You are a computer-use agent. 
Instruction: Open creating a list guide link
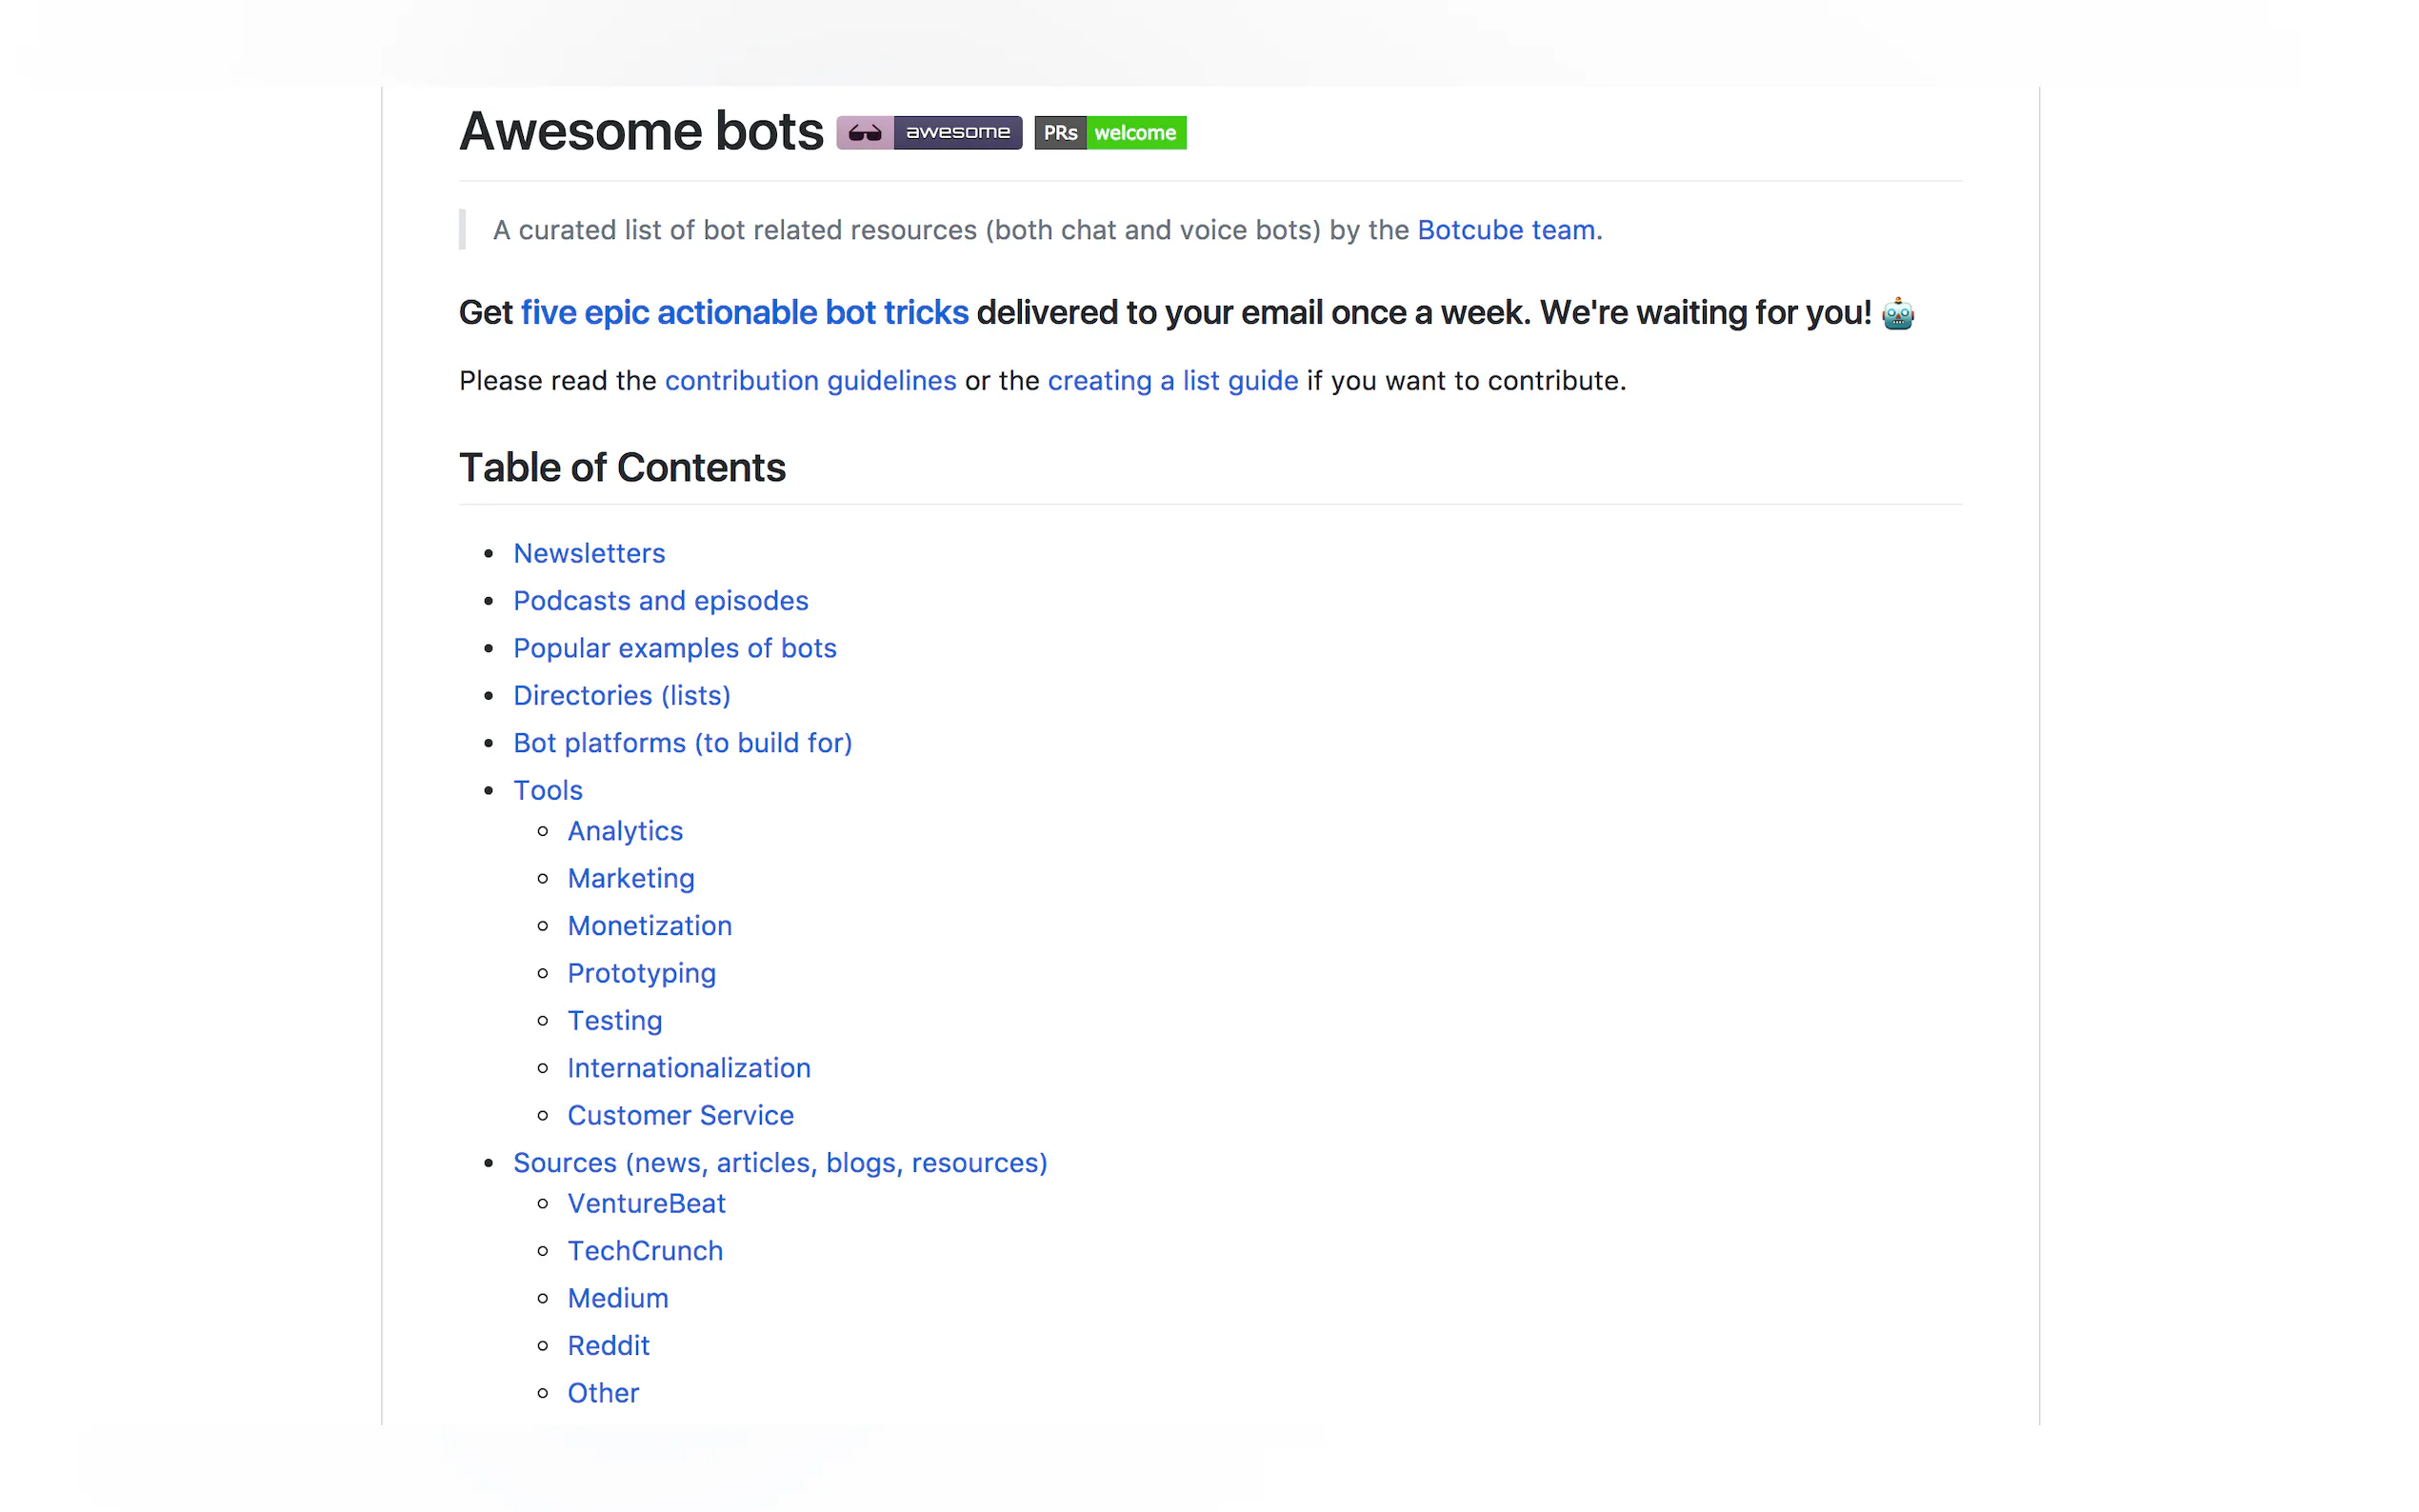pyautogui.click(x=1172, y=381)
